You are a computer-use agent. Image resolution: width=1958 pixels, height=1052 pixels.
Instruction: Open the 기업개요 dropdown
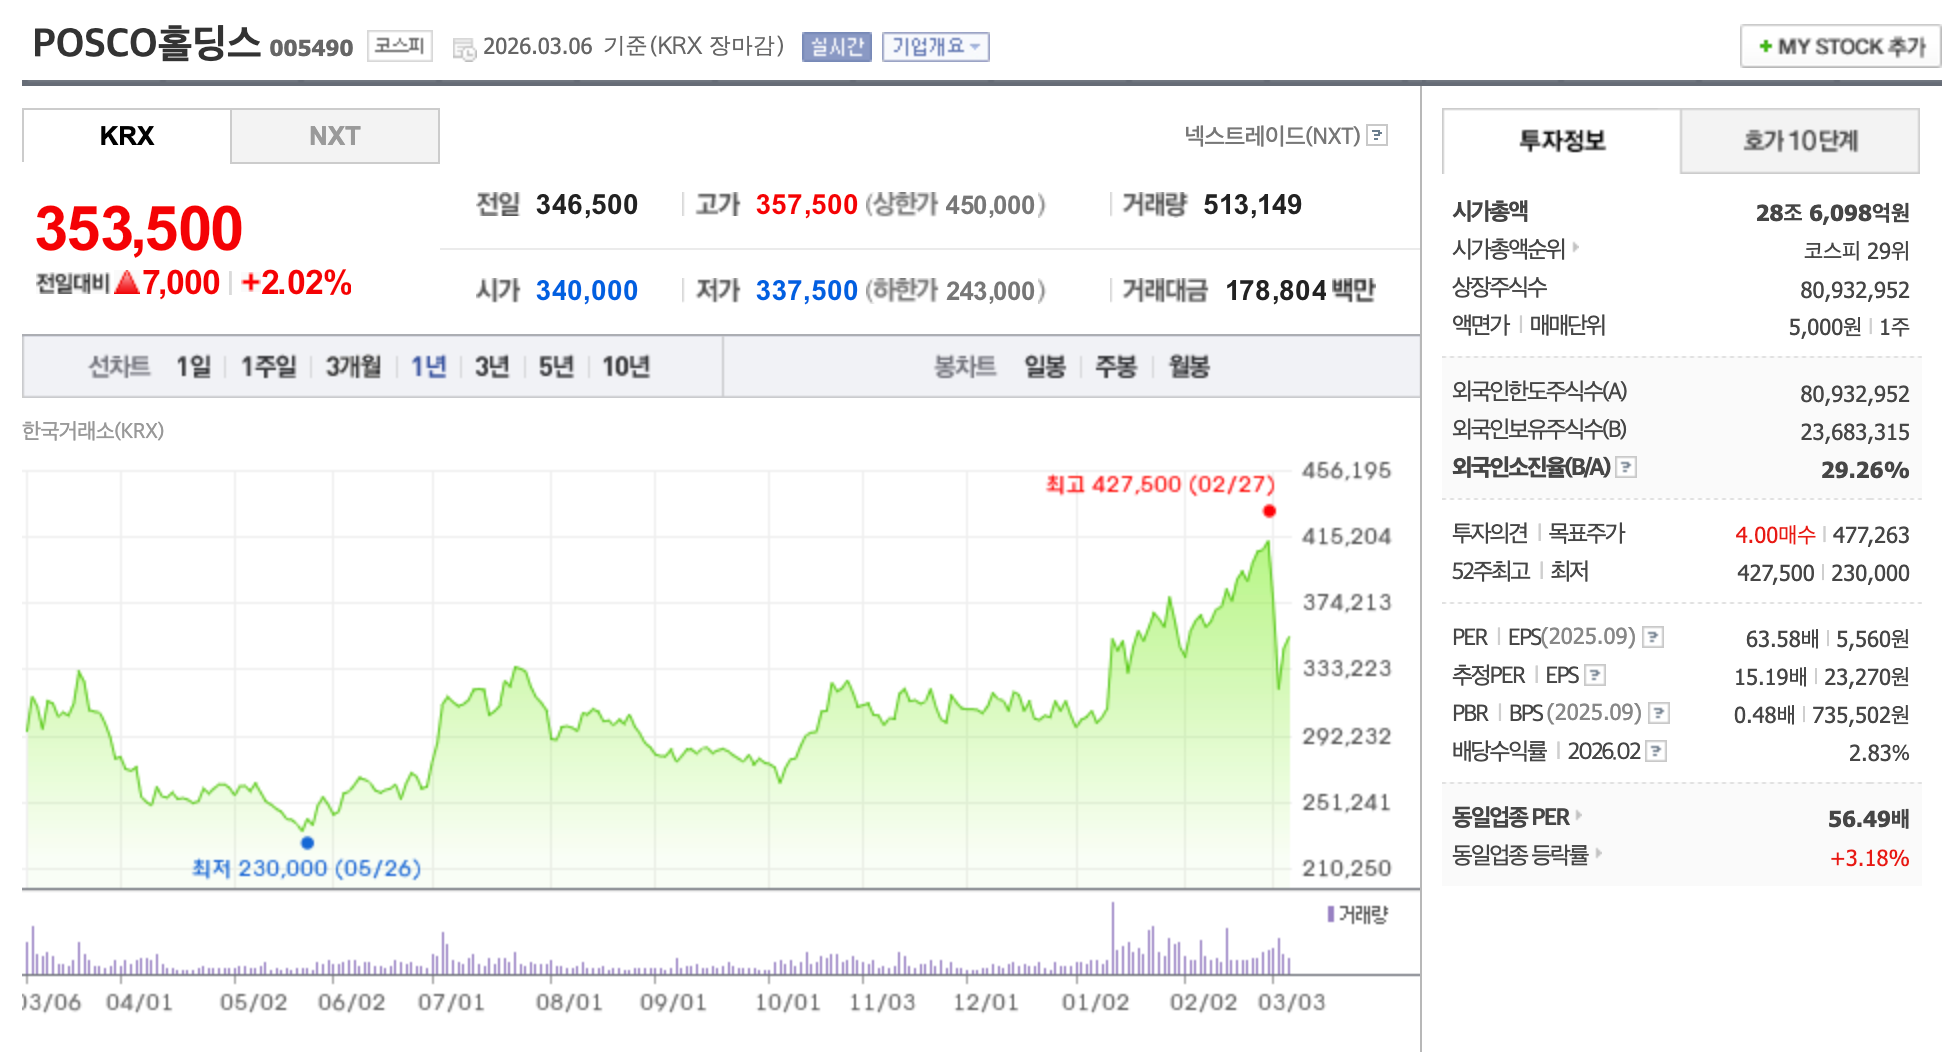pyautogui.click(x=936, y=47)
